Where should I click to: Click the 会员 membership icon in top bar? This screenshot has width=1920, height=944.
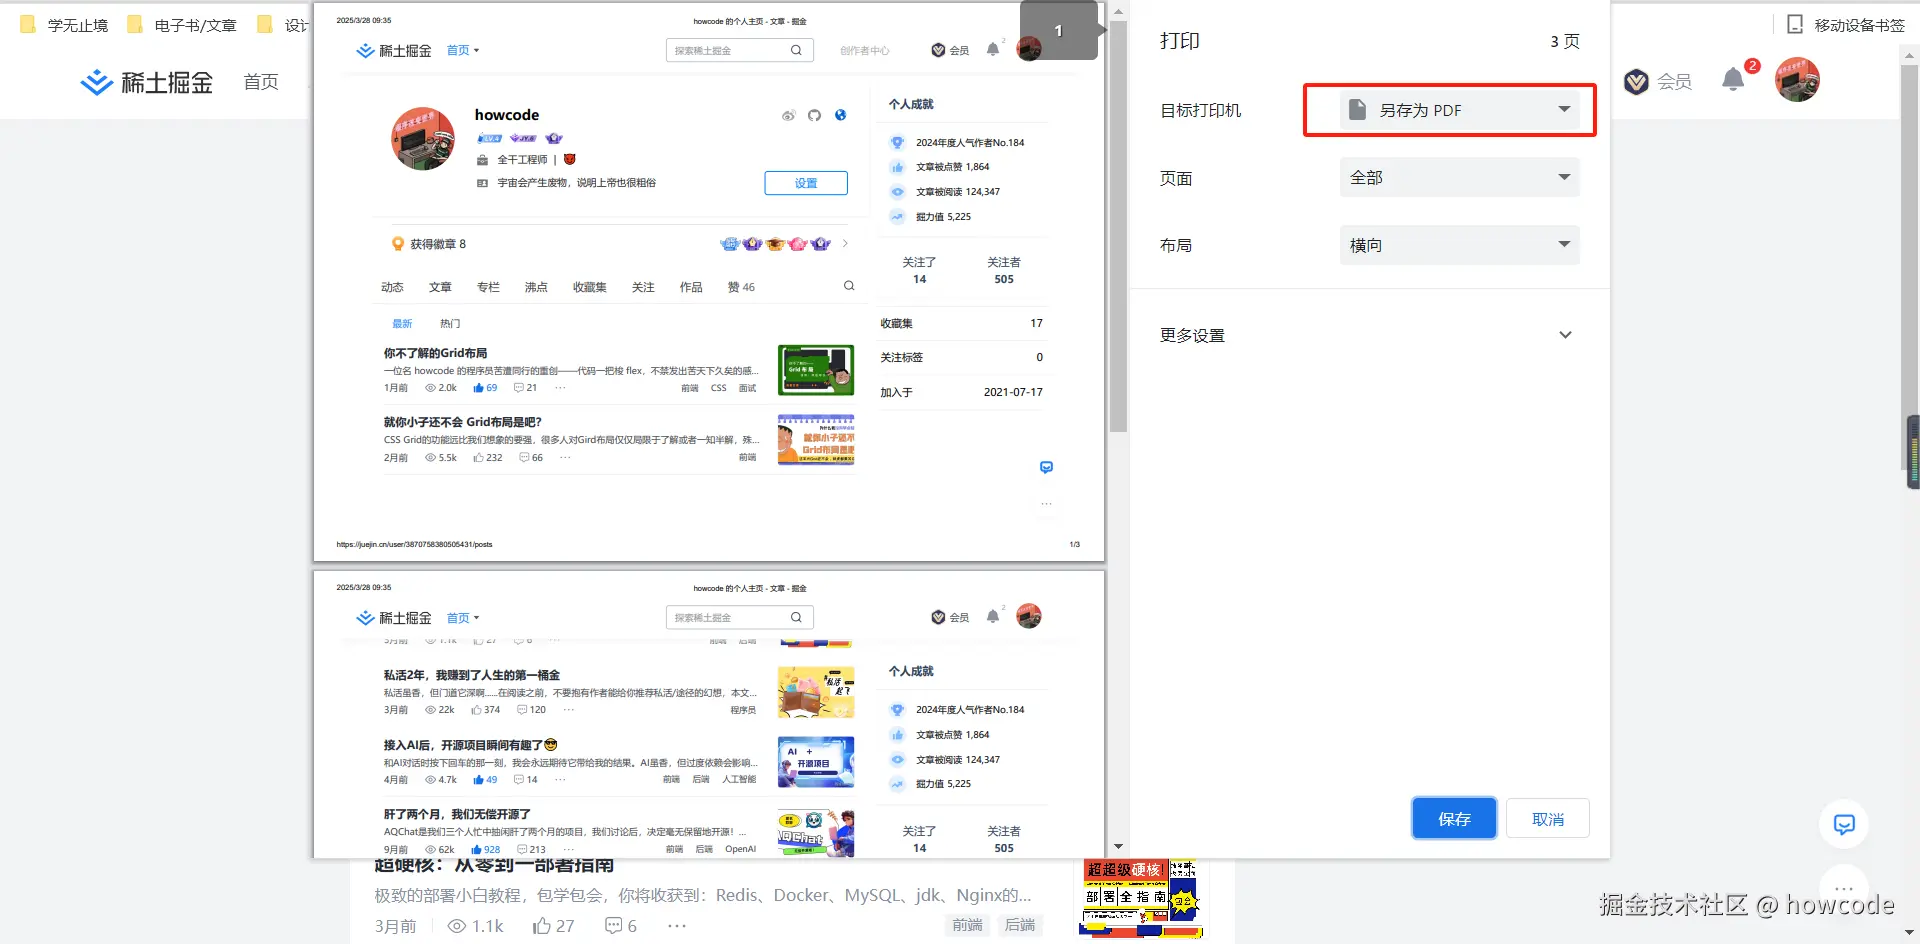pos(1636,82)
